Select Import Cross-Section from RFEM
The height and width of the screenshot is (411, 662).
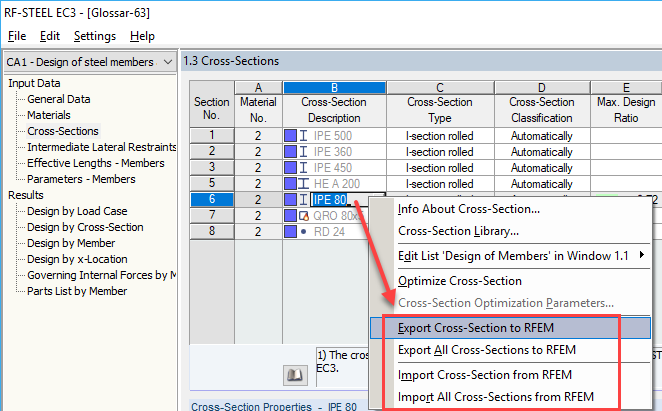pyautogui.click(x=485, y=375)
